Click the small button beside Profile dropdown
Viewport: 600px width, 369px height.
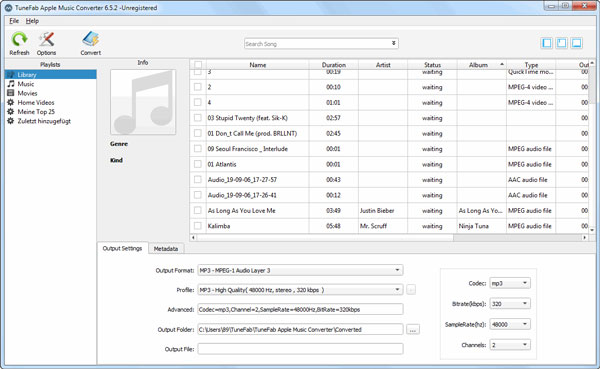point(411,290)
